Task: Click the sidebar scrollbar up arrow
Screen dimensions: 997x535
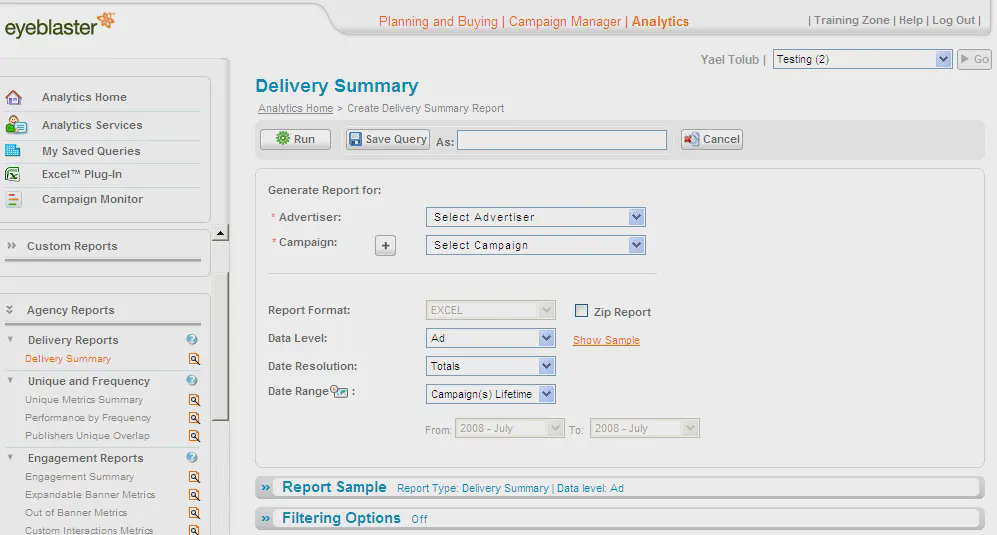Action: pyautogui.click(x=220, y=233)
